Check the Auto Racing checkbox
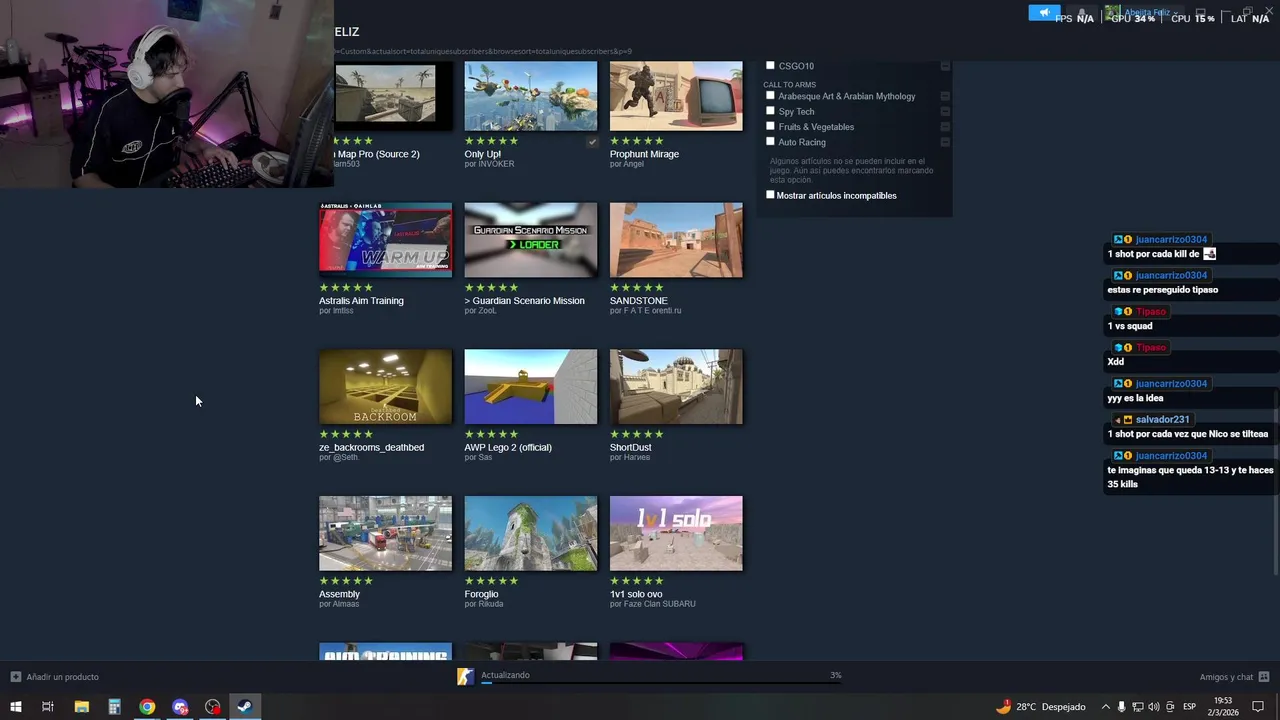This screenshot has height=720, width=1280. 770,141
